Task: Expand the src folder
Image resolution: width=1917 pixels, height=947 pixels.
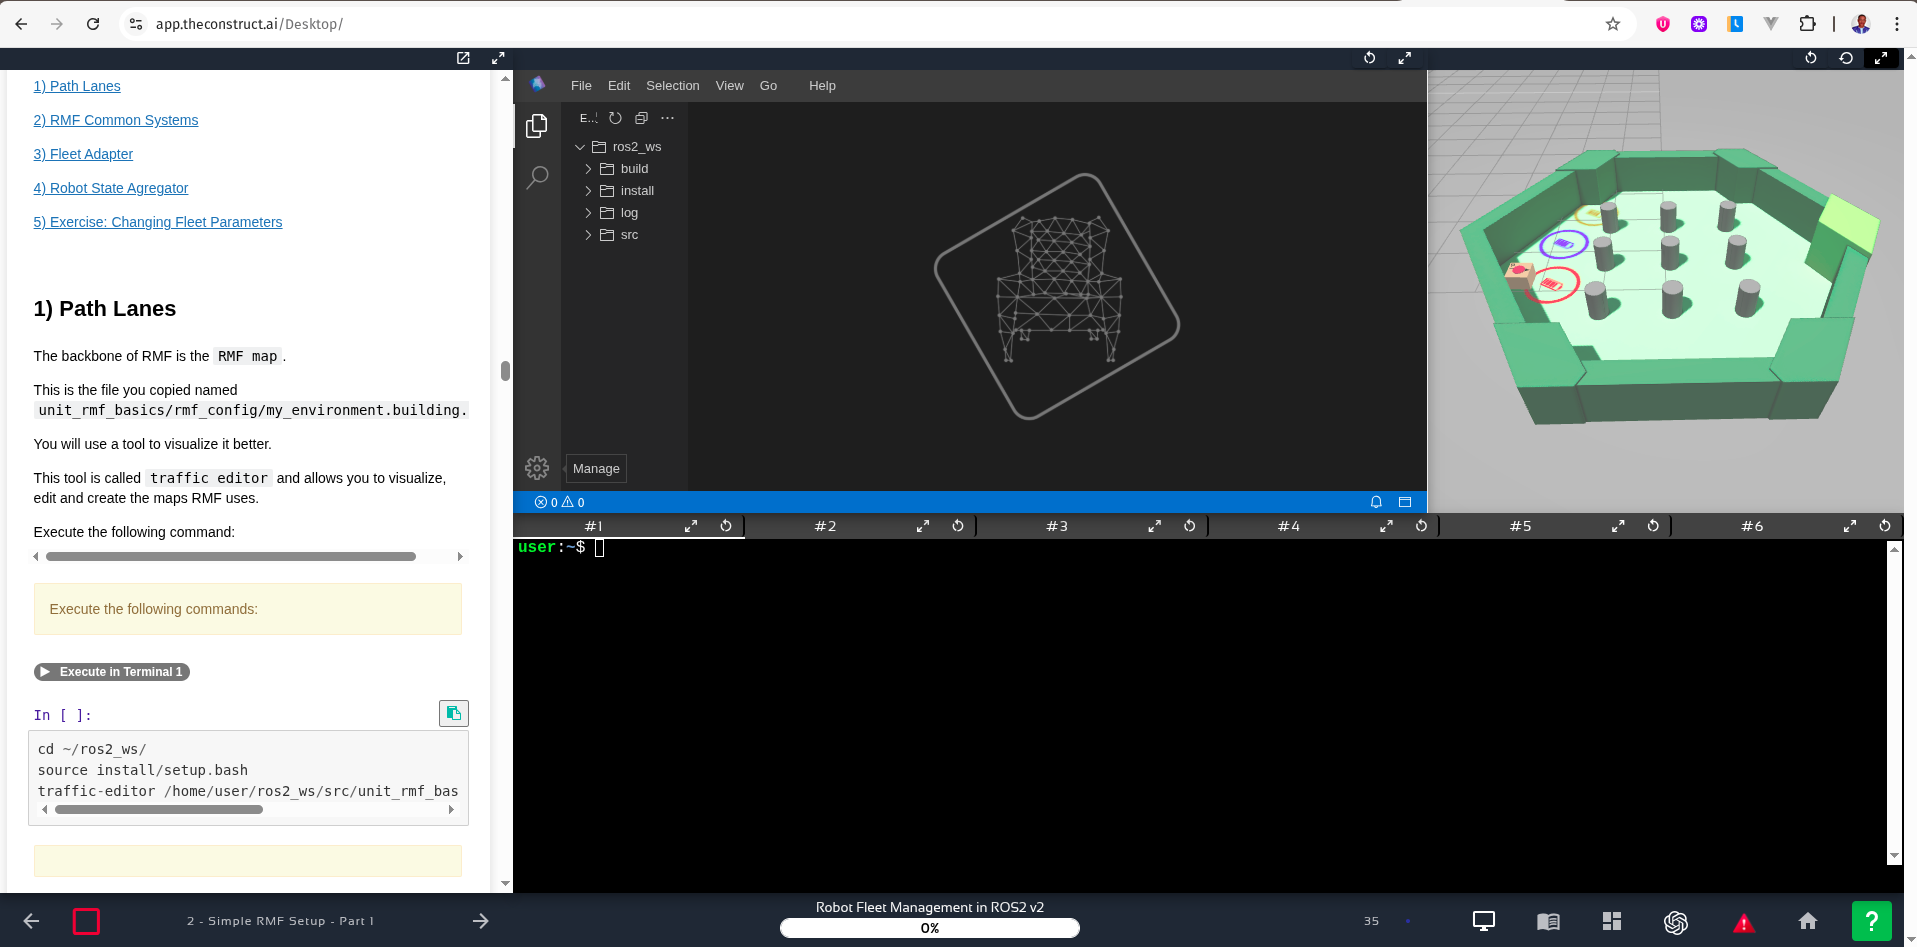Action: (x=628, y=235)
